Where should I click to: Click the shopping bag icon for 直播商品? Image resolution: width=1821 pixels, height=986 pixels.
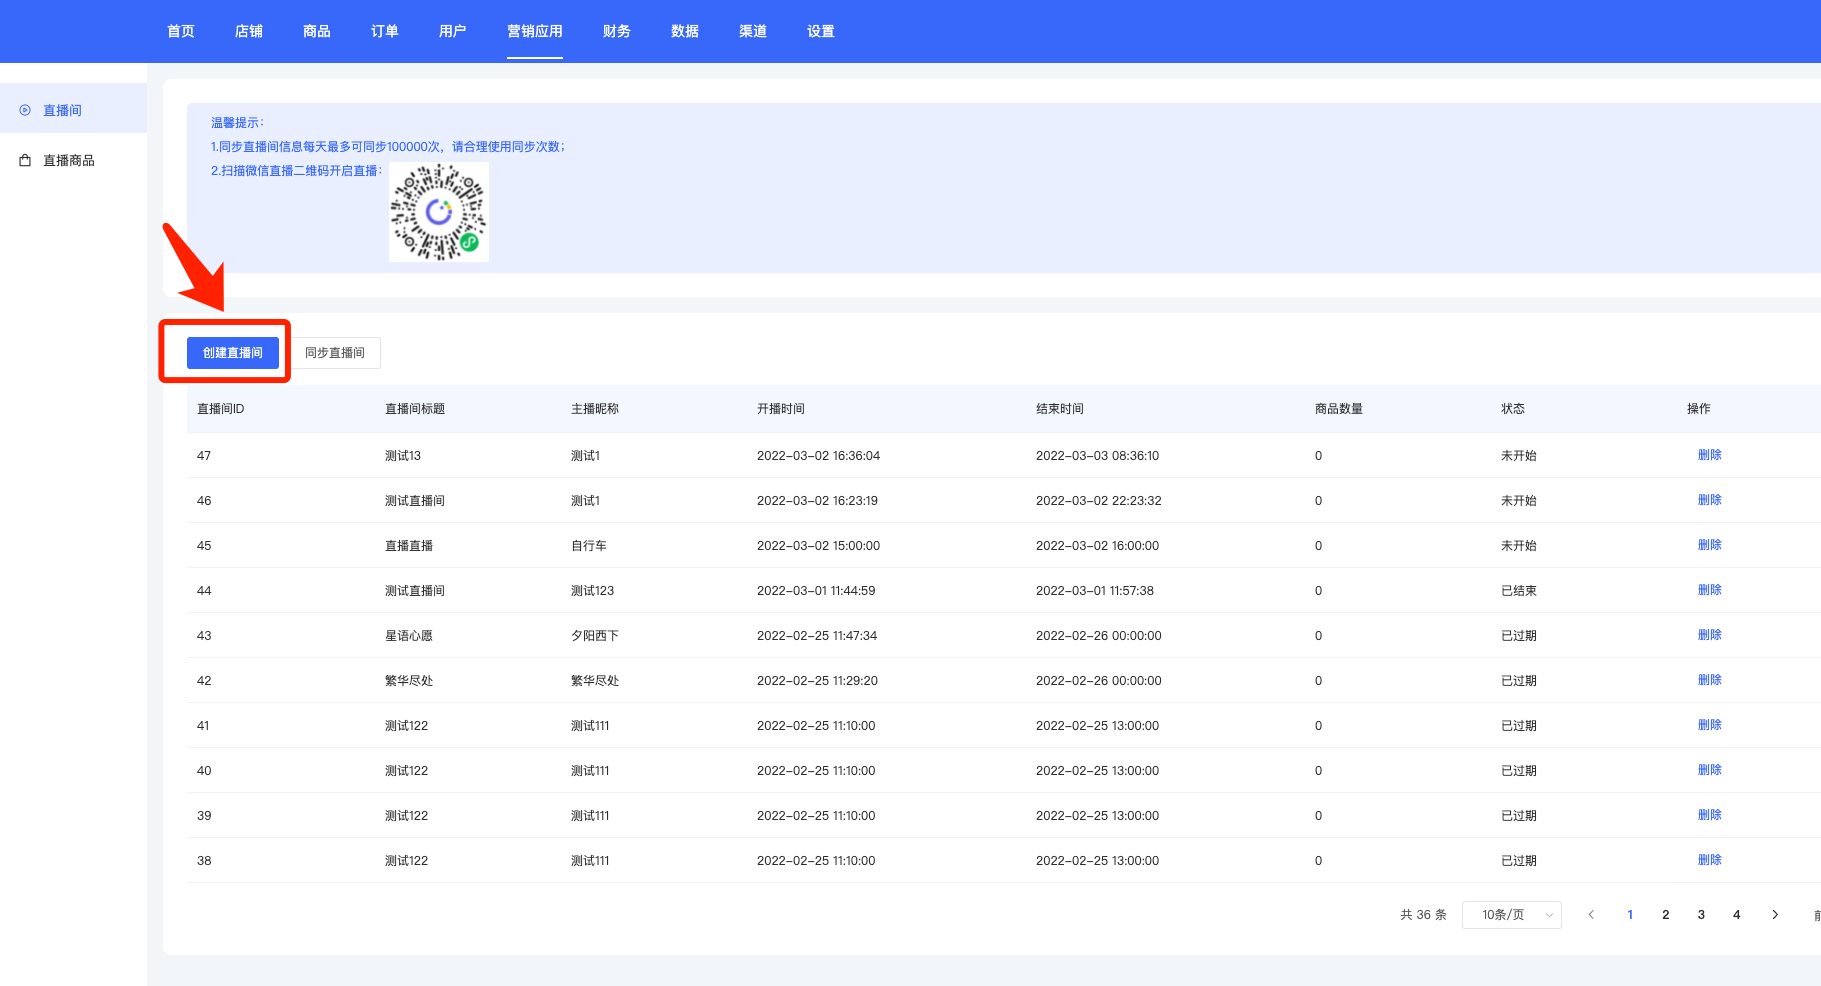25,160
